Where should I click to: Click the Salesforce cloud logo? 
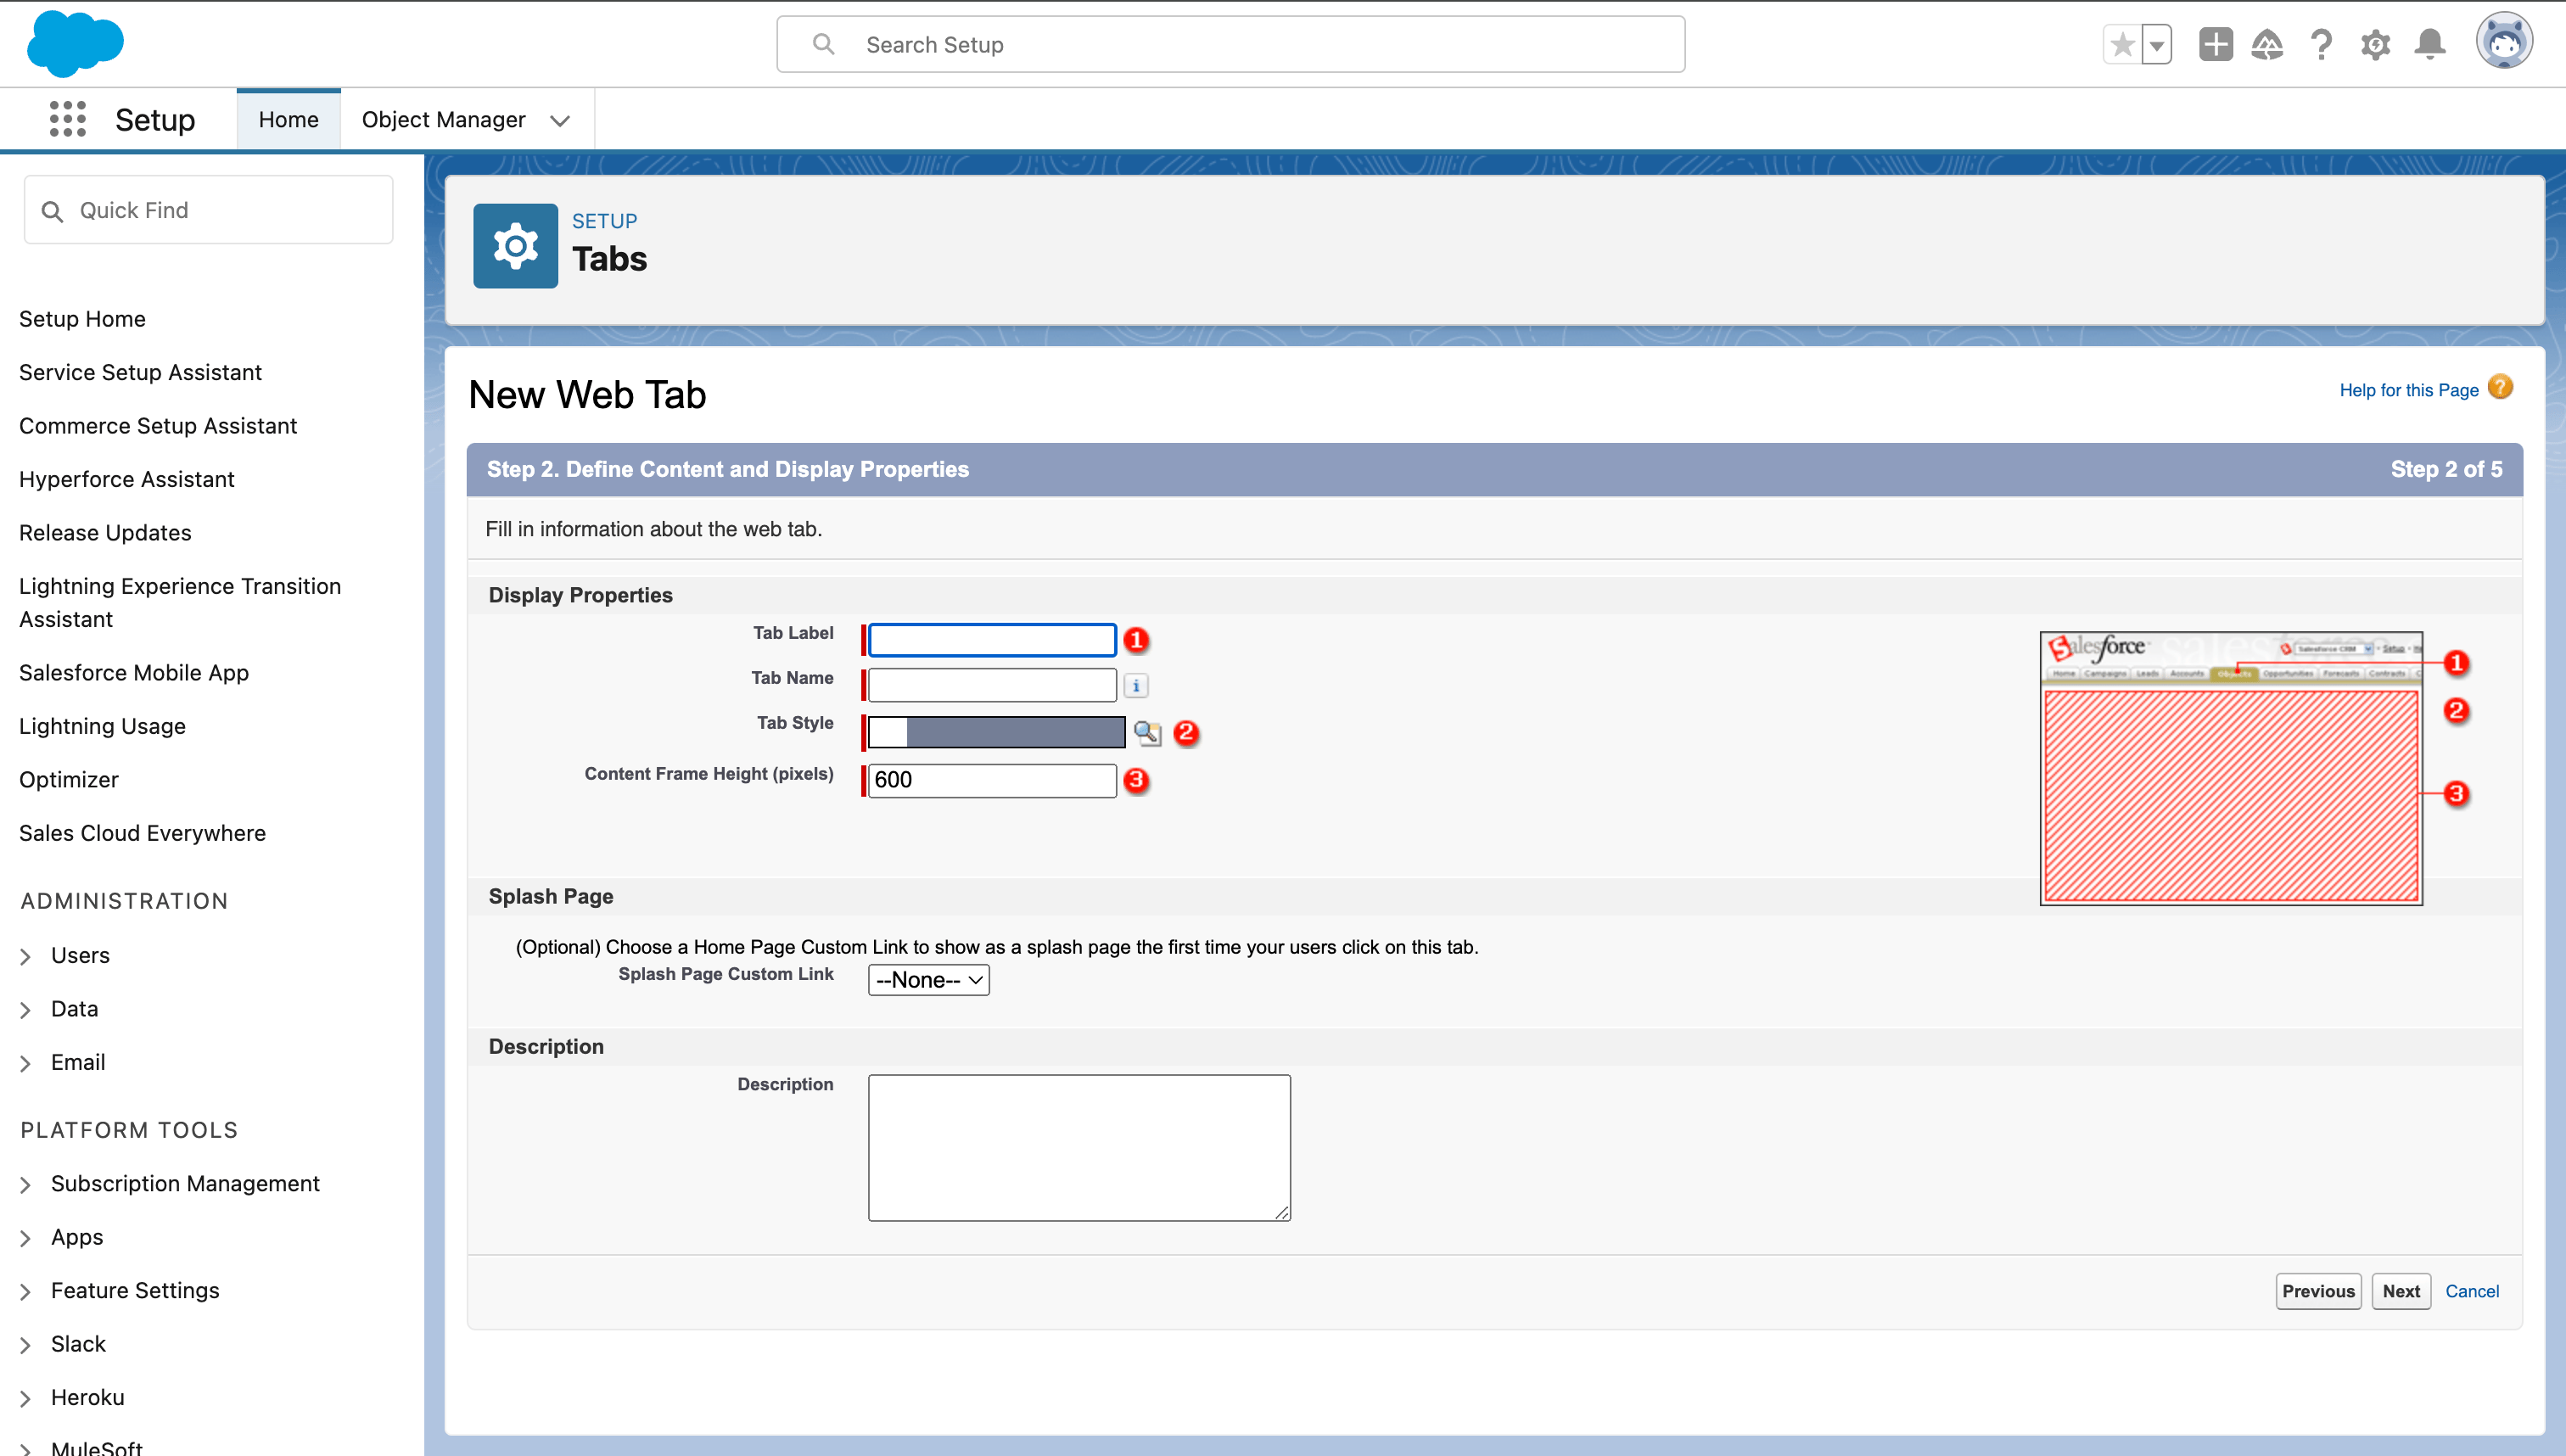(x=75, y=44)
